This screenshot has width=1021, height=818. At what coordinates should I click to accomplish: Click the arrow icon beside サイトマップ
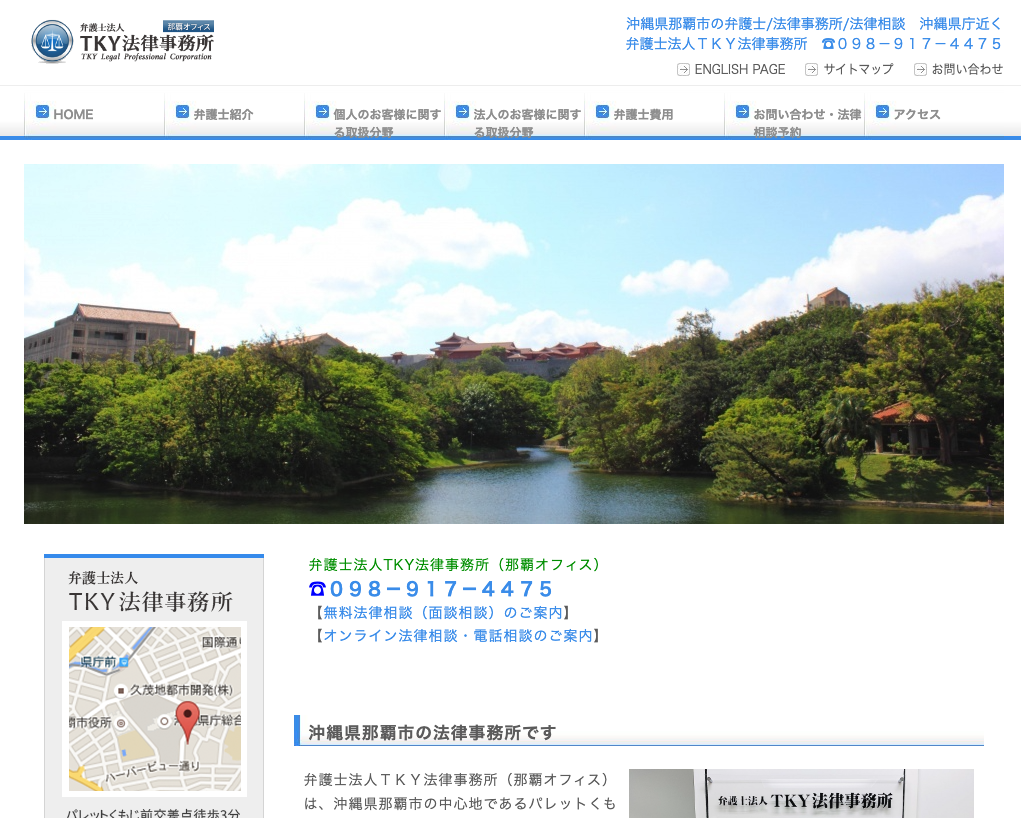coord(811,69)
